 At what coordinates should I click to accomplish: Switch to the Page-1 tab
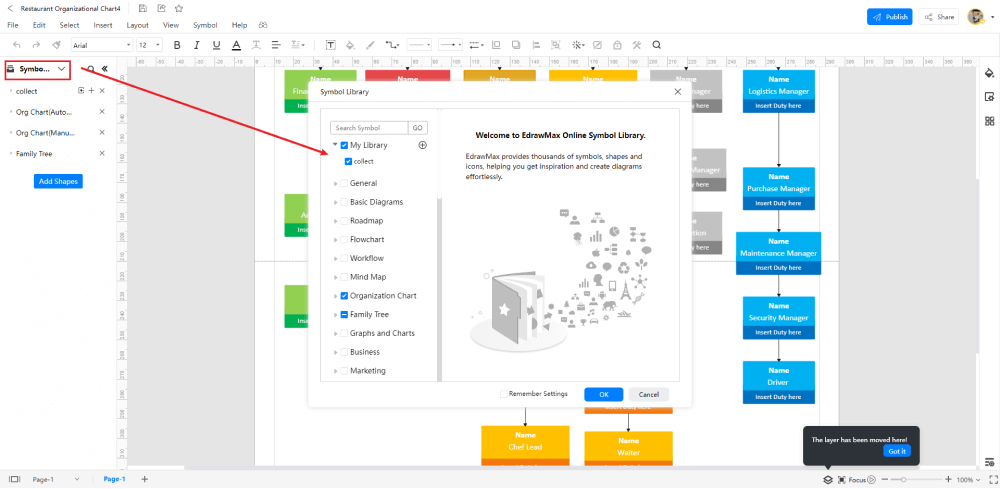click(114, 479)
